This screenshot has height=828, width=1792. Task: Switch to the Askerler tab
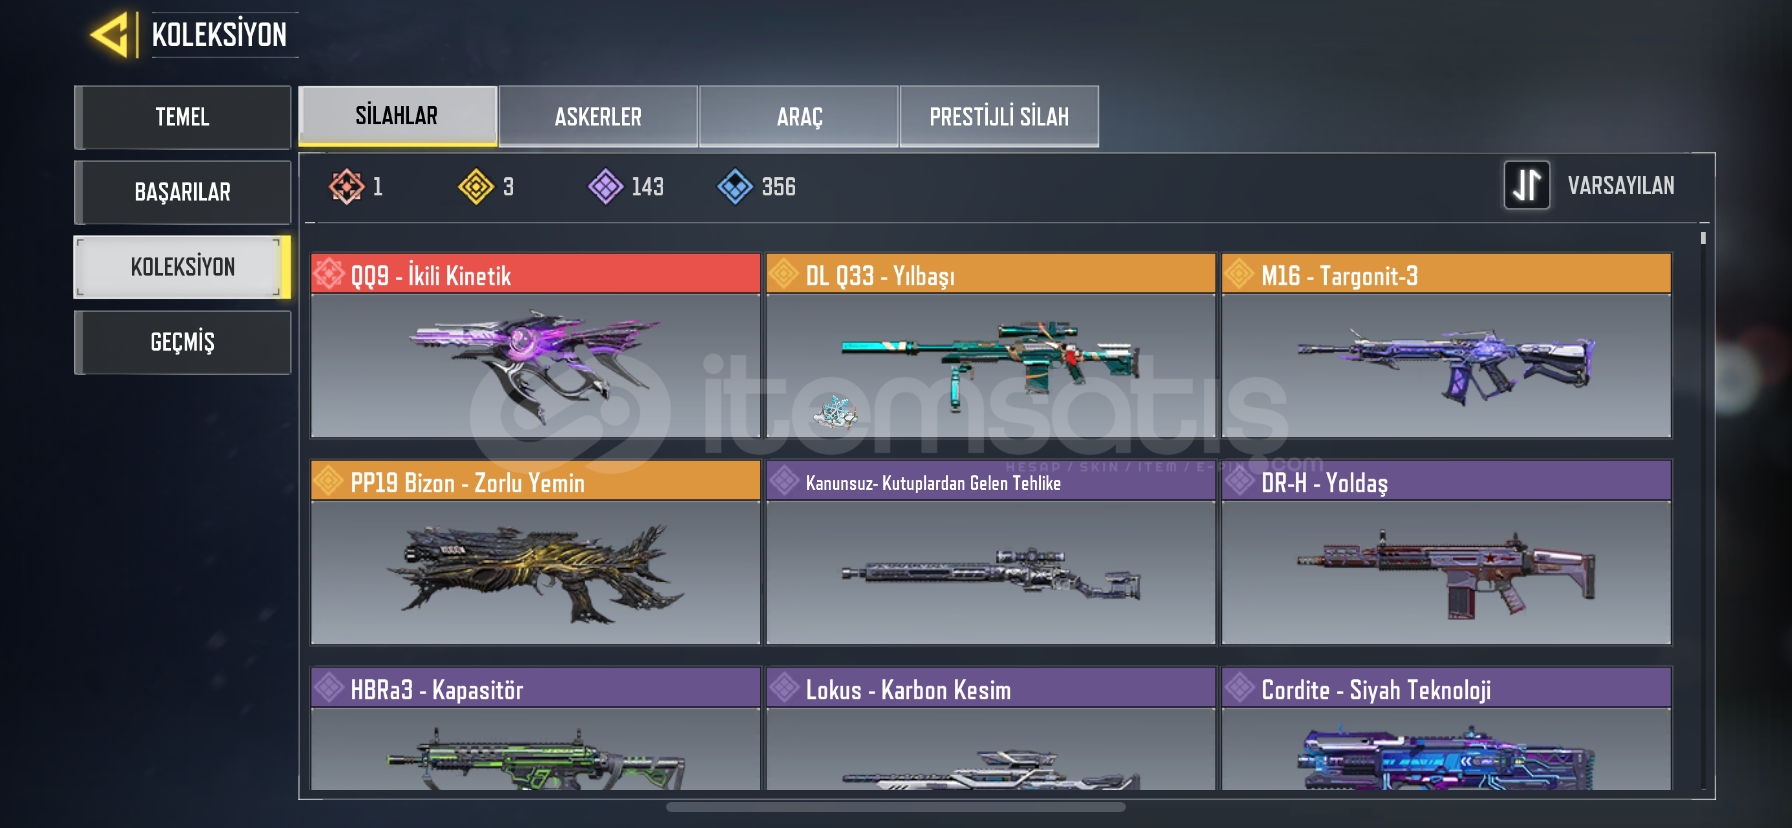[598, 116]
